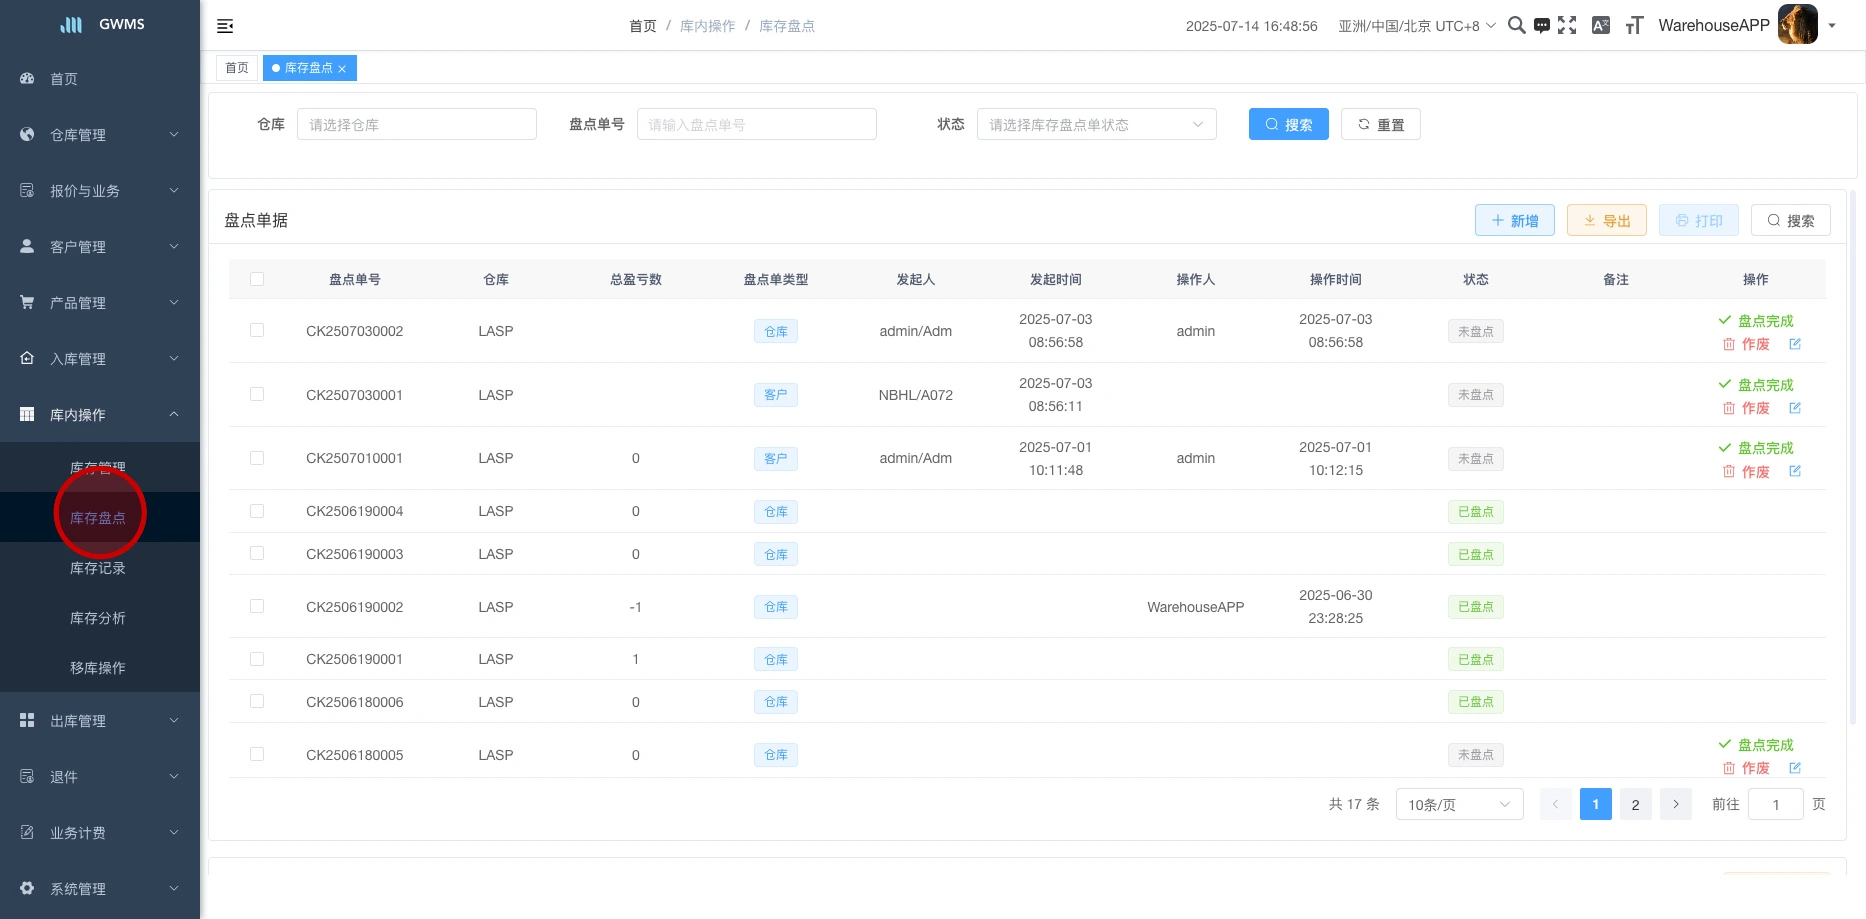Collapse the sidebar with the hamburger icon
1866x919 pixels.
tap(225, 26)
